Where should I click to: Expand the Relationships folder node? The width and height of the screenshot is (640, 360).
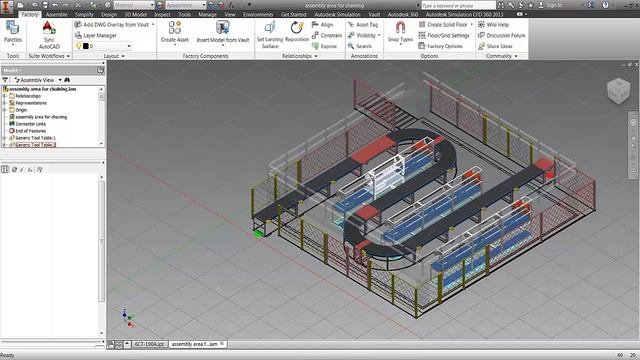4,96
